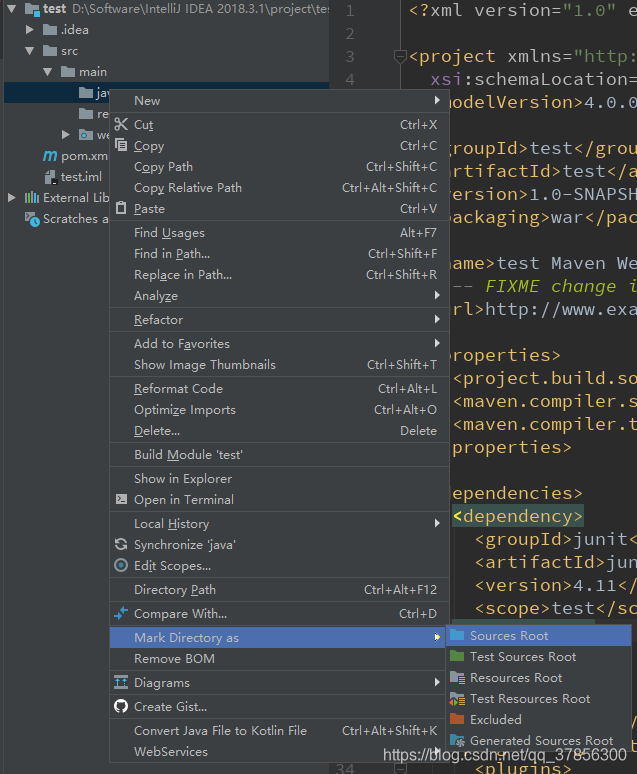Click the Create Gist GitHub icon

point(121,706)
